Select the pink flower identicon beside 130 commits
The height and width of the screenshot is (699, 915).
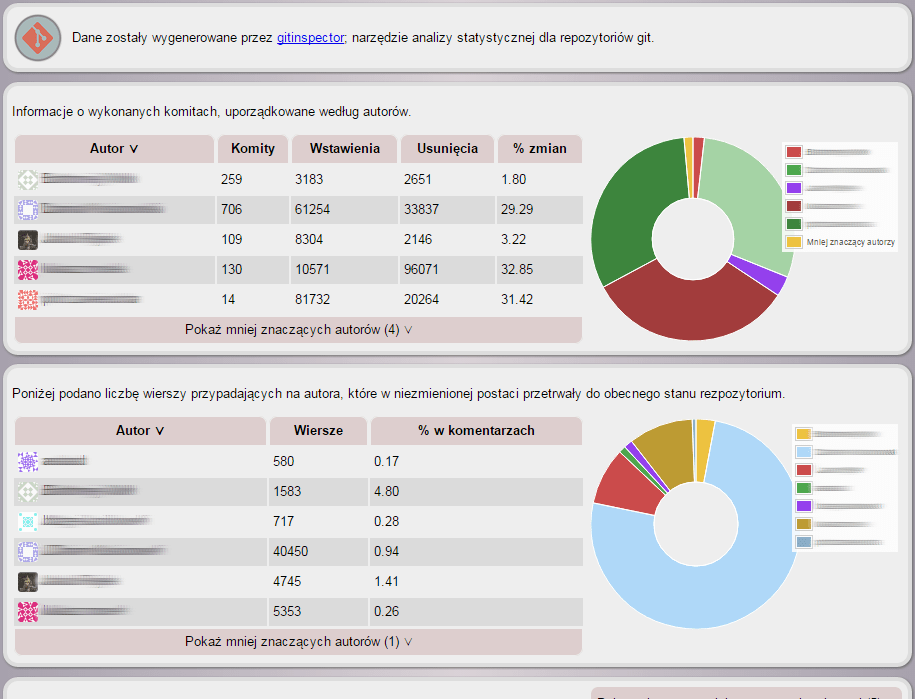tap(28, 270)
